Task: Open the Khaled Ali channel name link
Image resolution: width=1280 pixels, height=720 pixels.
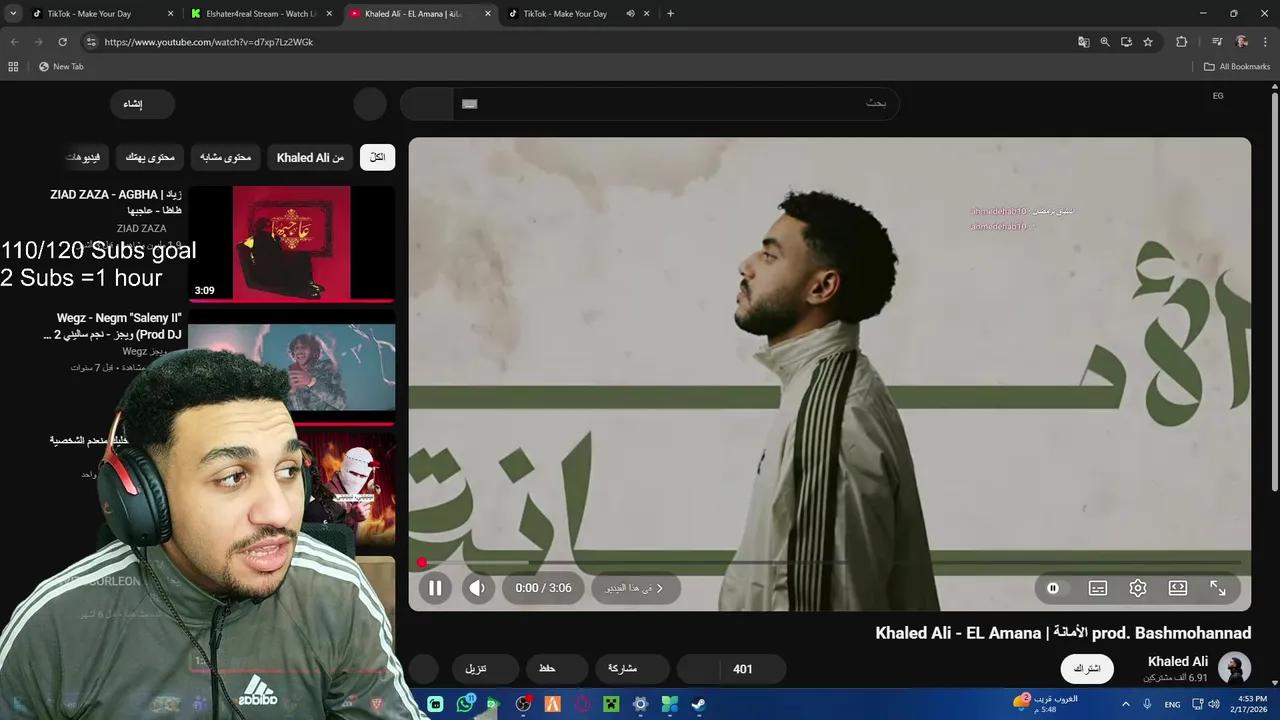Action: 1178,661
